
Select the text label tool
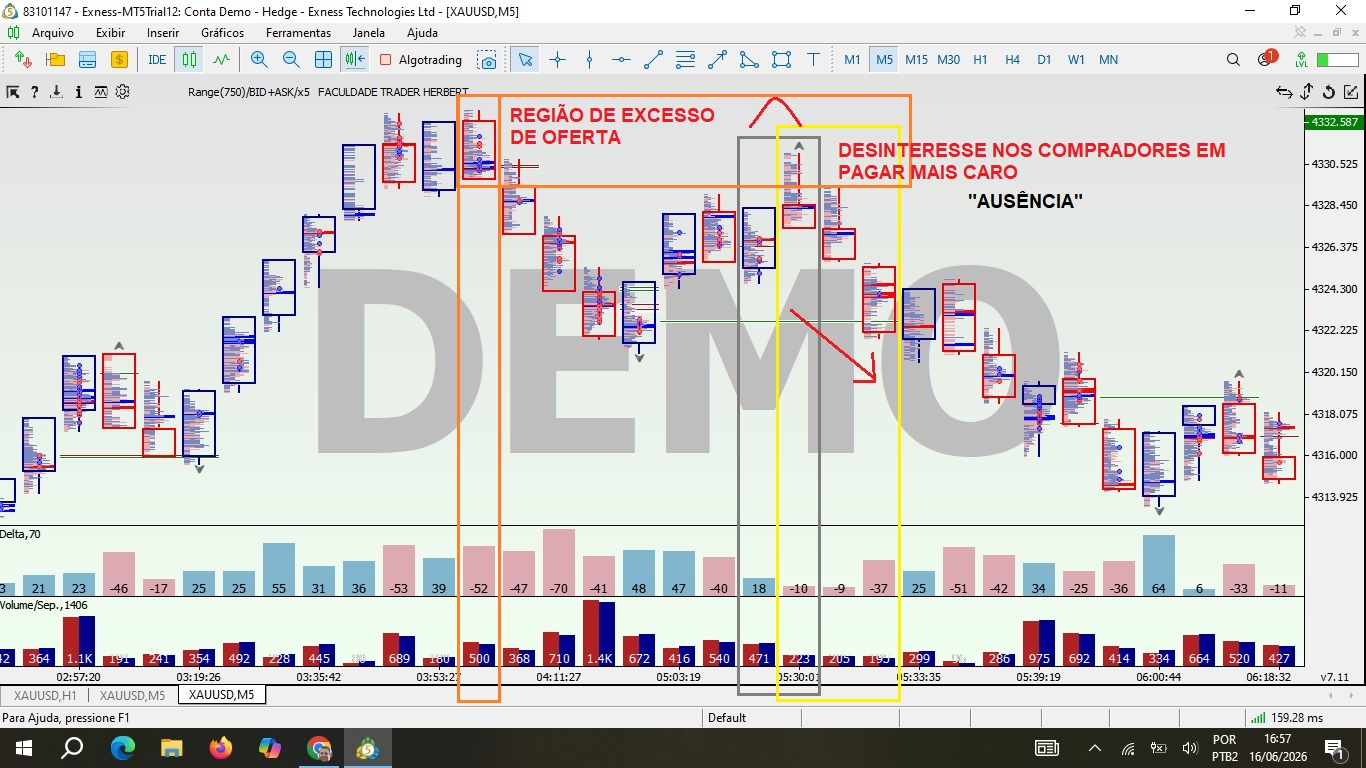[x=813, y=60]
